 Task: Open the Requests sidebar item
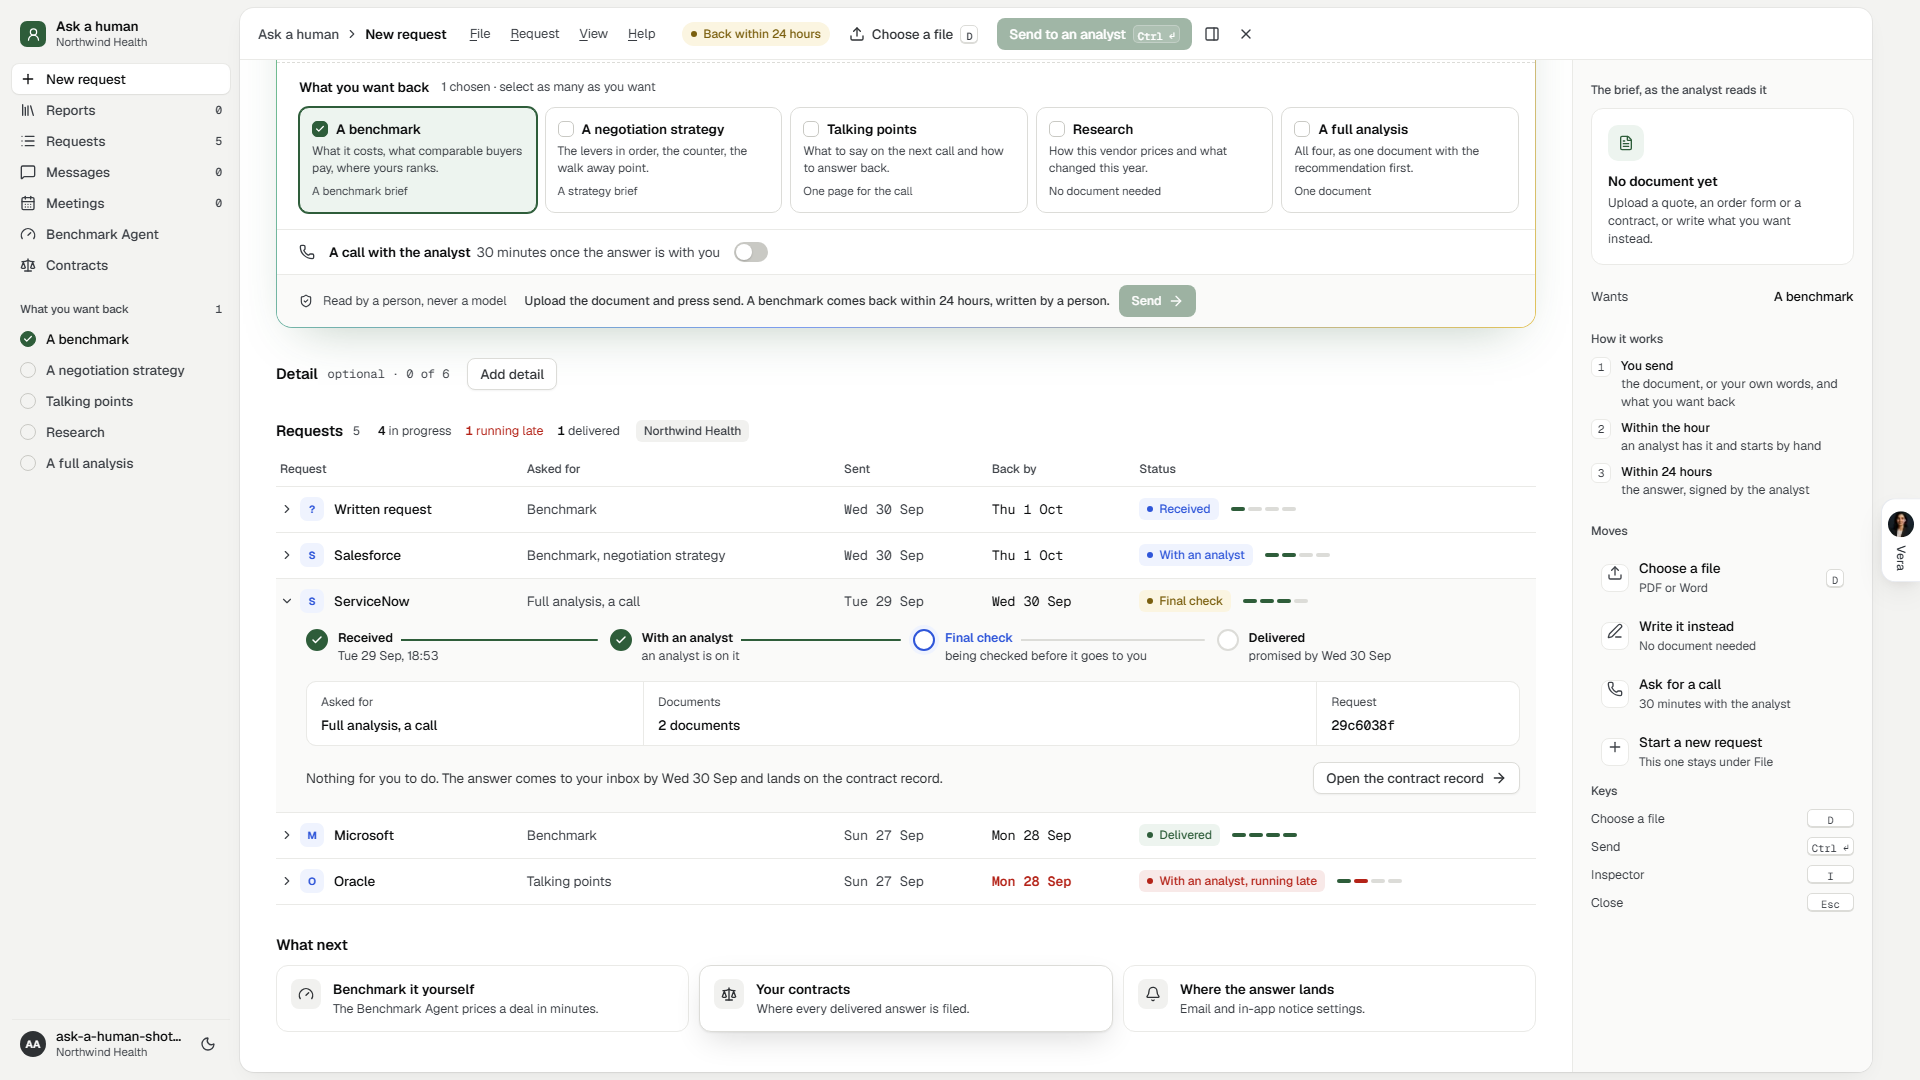coord(121,141)
